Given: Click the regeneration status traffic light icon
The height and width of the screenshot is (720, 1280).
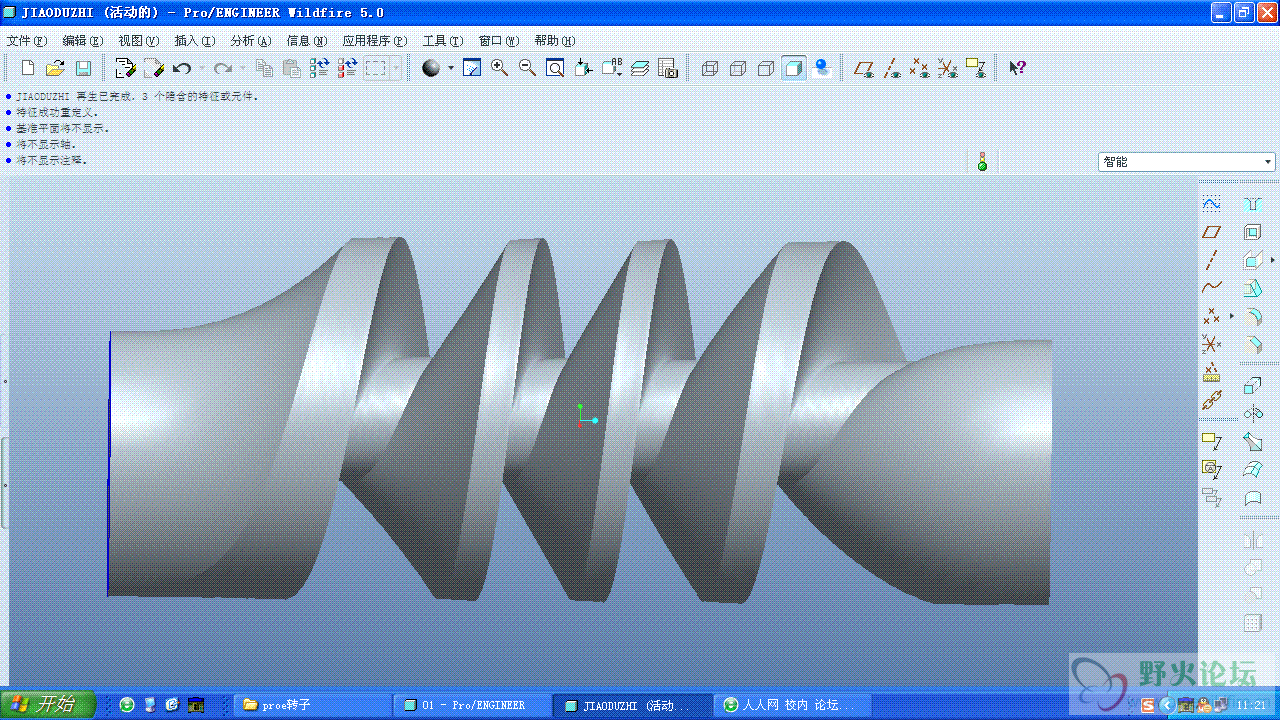Looking at the screenshot, I should tap(982, 161).
